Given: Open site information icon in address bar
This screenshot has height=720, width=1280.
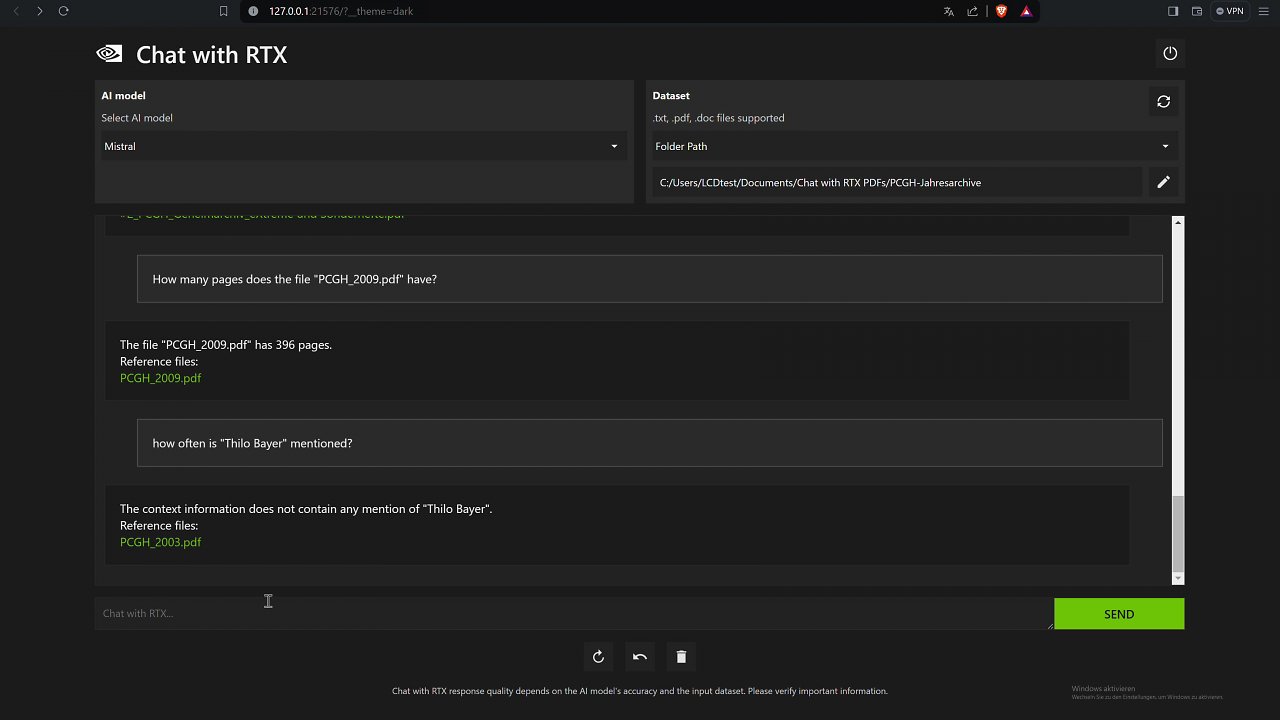Looking at the screenshot, I should pos(252,11).
